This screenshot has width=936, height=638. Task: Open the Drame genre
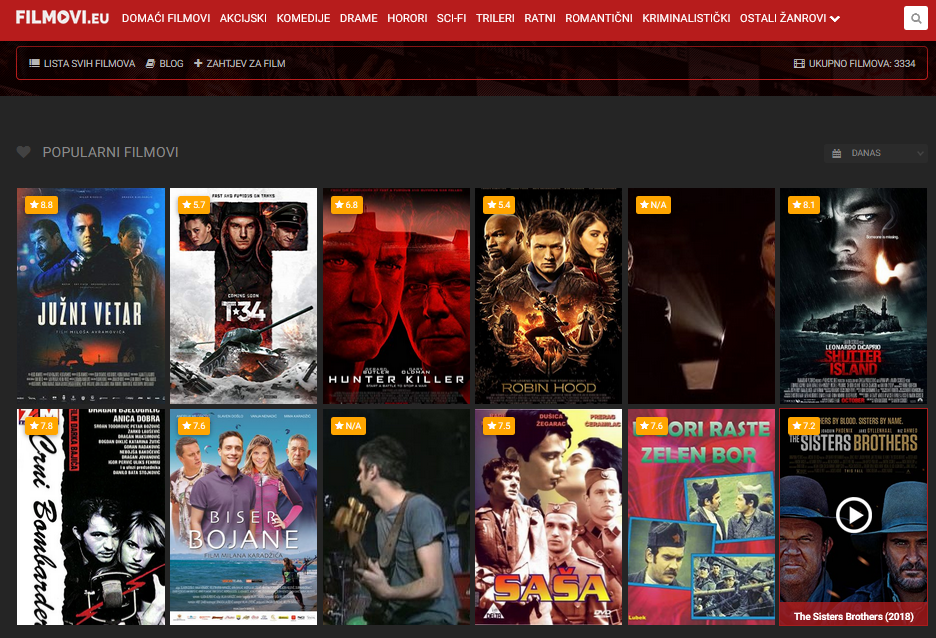(x=359, y=19)
